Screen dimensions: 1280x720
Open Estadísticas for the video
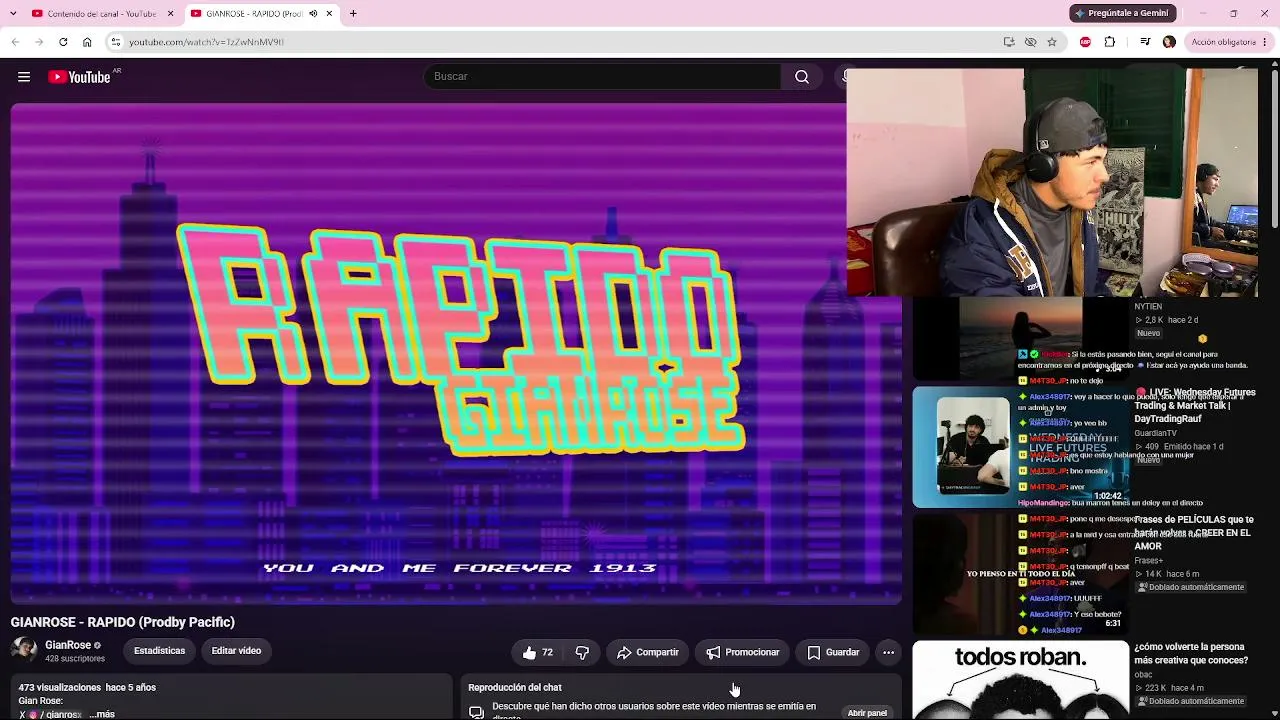[x=159, y=651]
